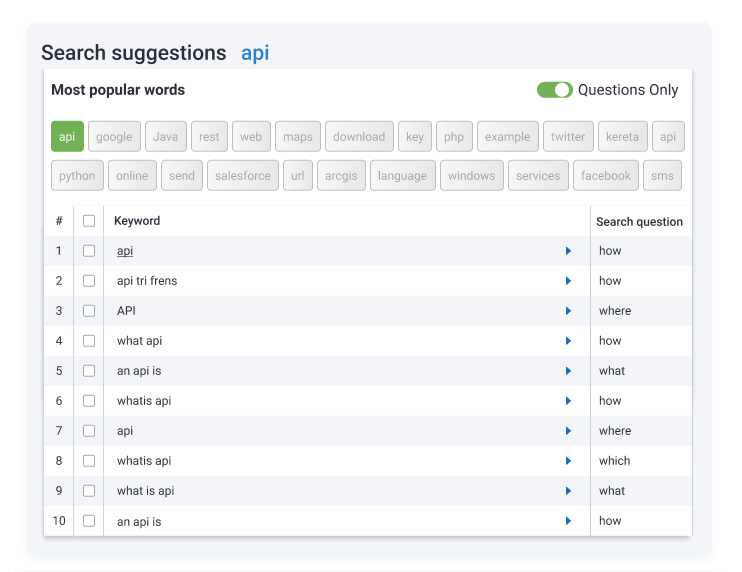Click the "facebook" word tag

point(606,176)
